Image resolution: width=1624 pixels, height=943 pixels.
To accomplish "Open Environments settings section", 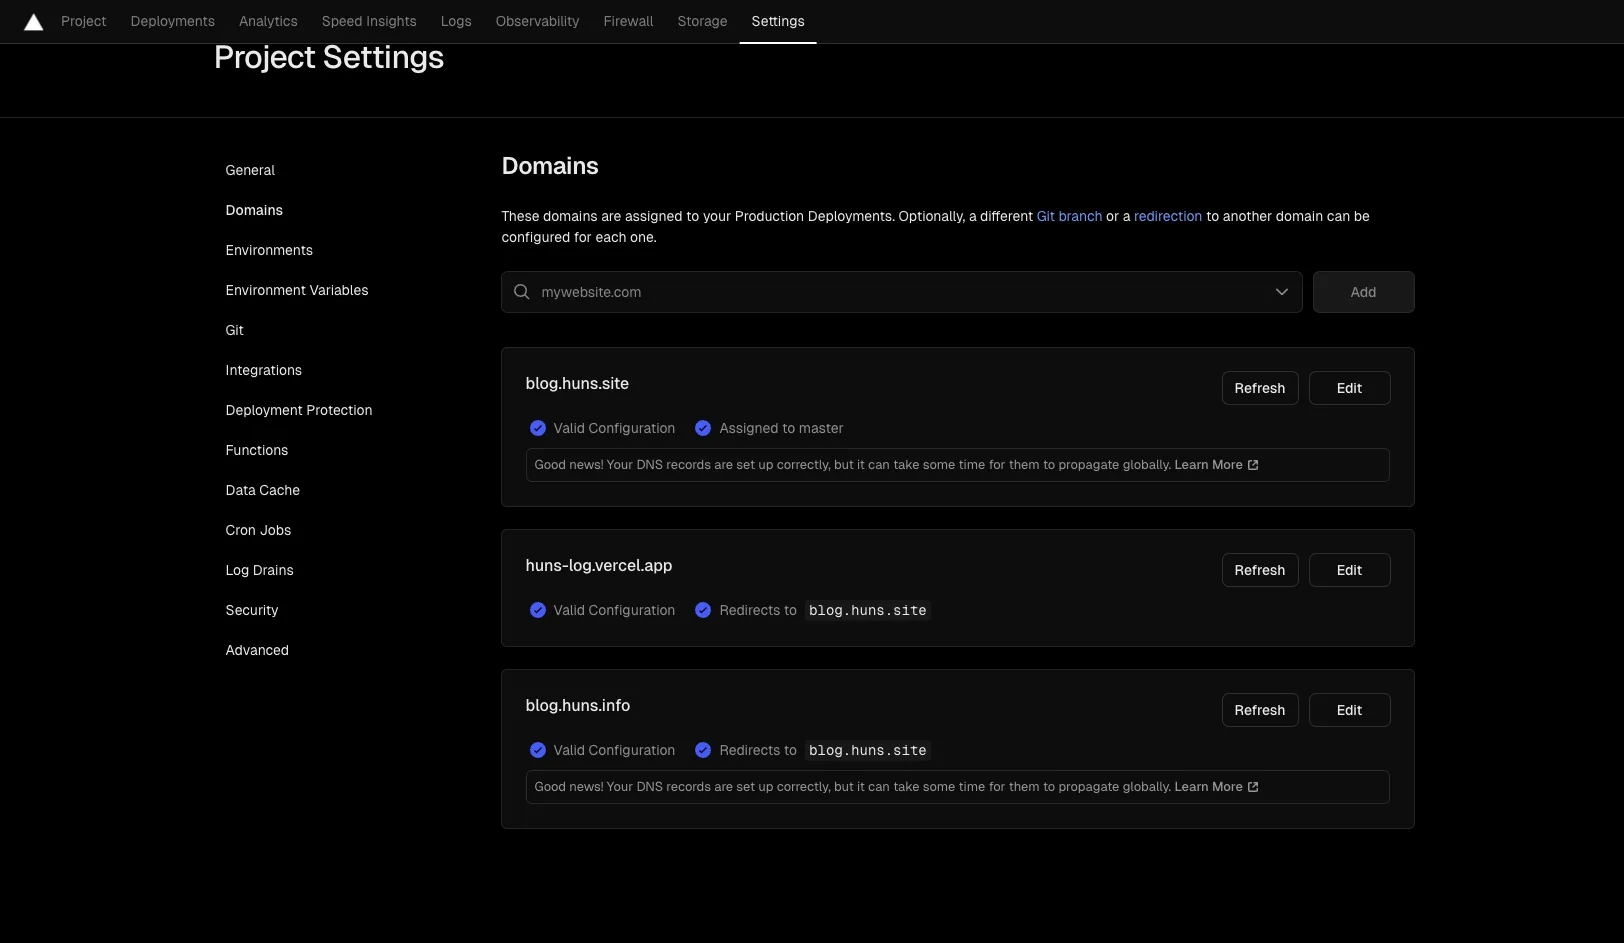I will [x=269, y=250].
